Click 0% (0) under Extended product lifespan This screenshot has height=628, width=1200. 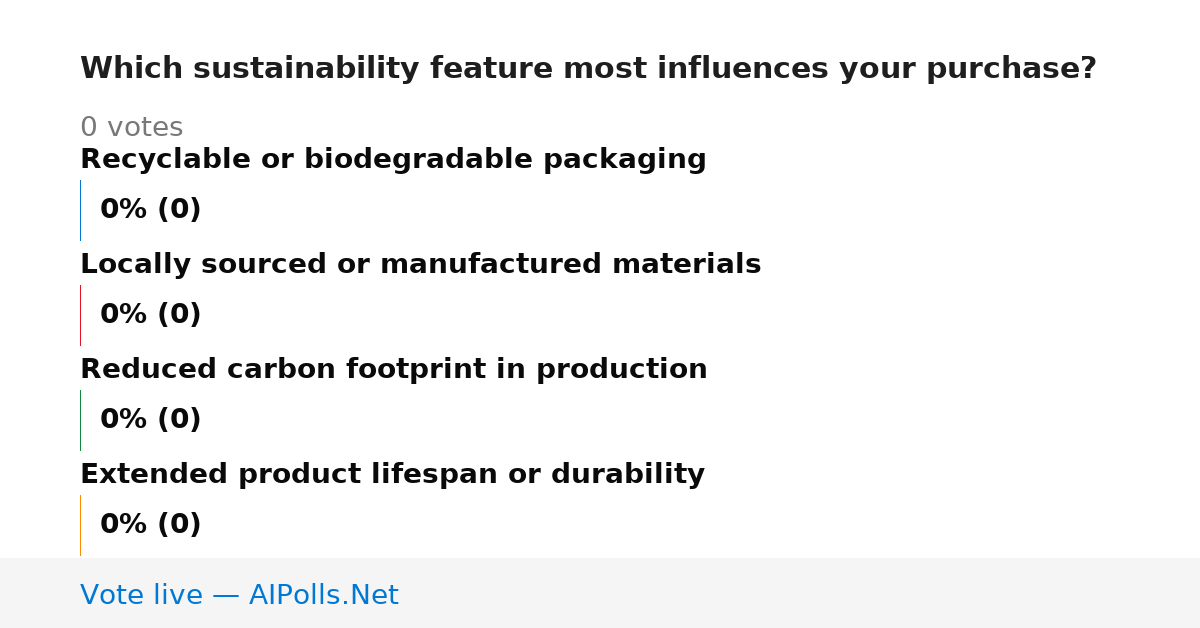click(150, 525)
